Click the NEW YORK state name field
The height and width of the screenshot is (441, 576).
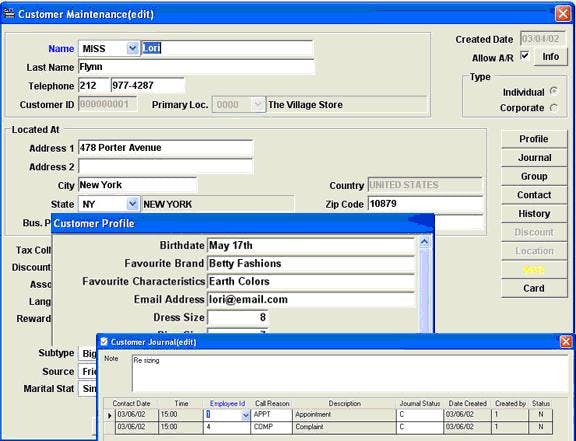217,204
